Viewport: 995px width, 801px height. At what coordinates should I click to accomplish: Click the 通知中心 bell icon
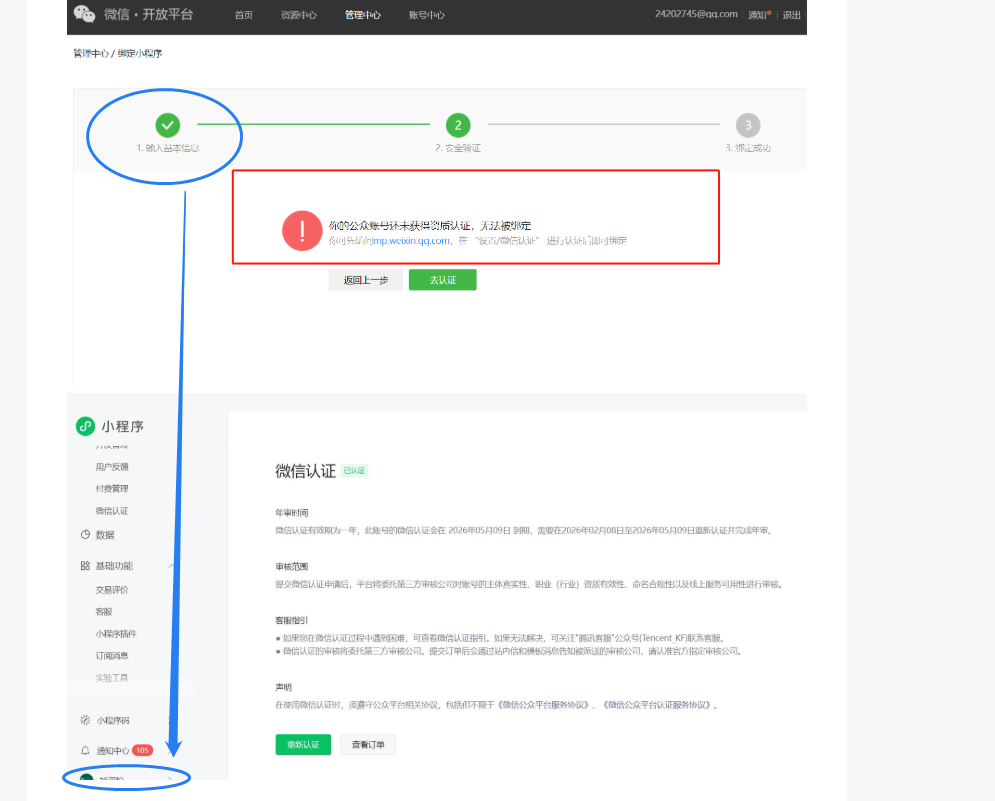[85, 750]
